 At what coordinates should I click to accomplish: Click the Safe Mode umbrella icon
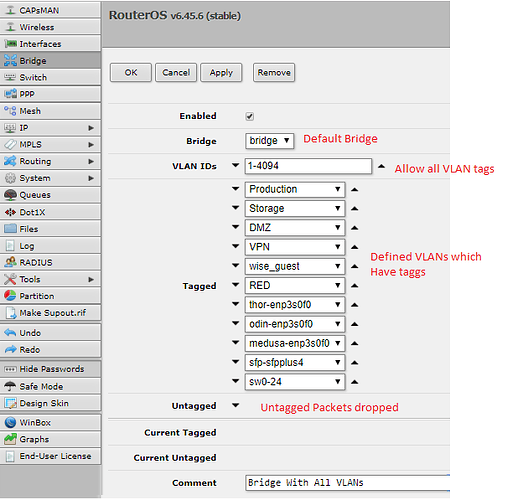coord(10,386)
